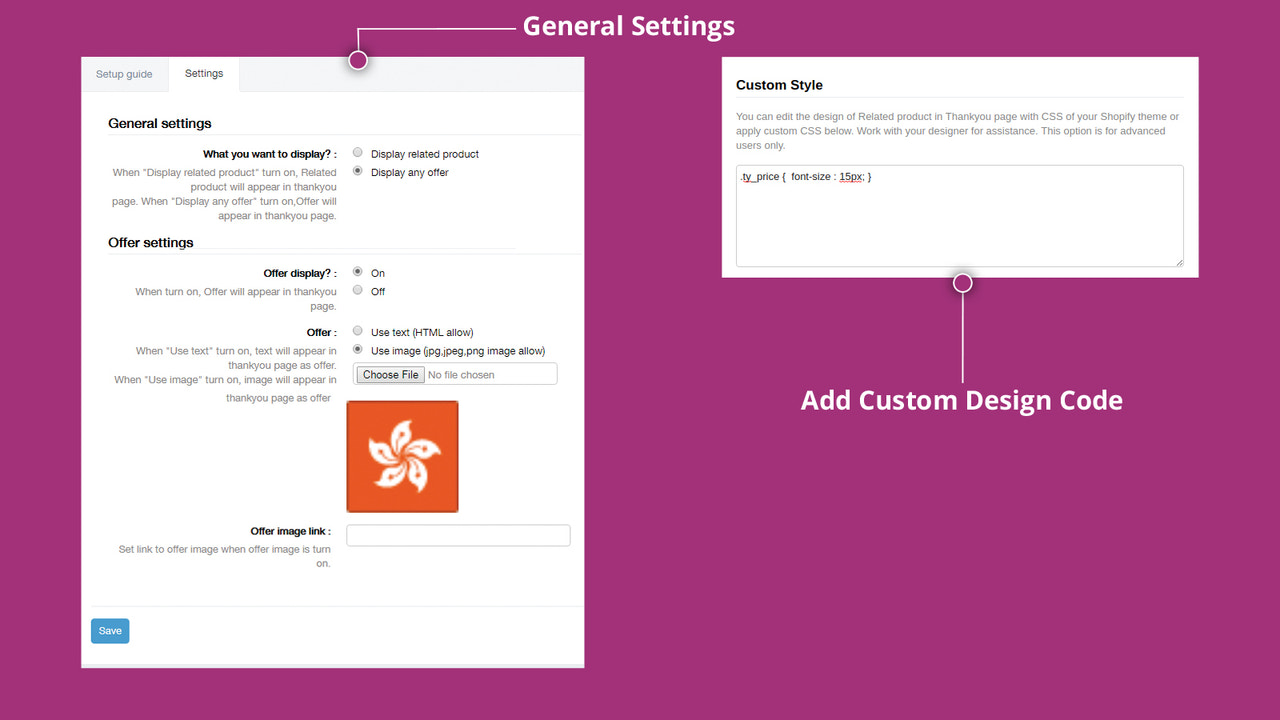Viewport: 1280px width, 720px height.
Task: Click the General Settings callout label
Action: click(x=628, y=26)
